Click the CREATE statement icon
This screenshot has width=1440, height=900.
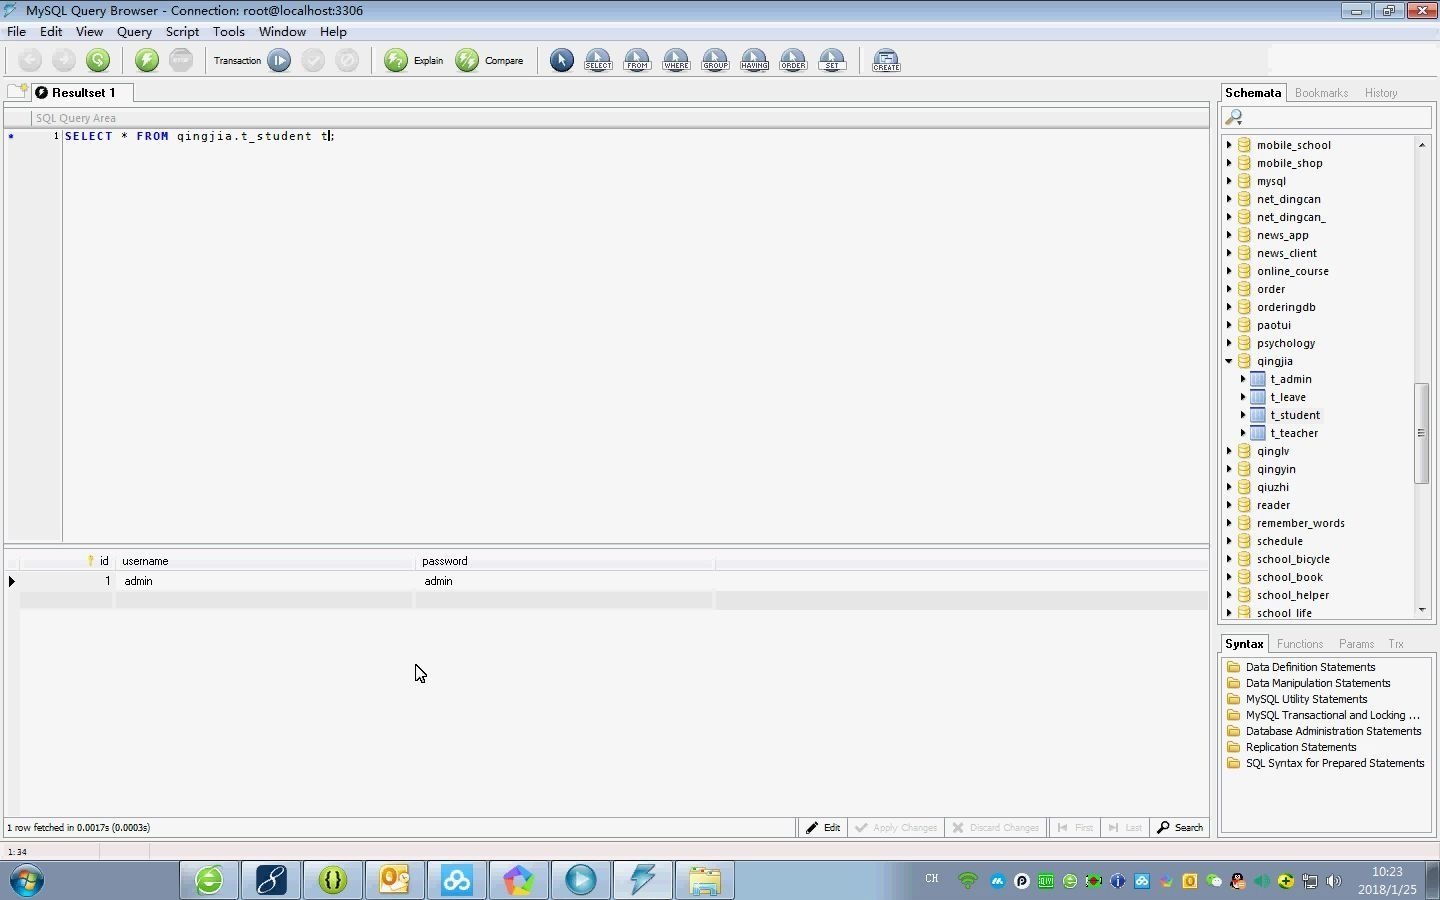point(886,61)
